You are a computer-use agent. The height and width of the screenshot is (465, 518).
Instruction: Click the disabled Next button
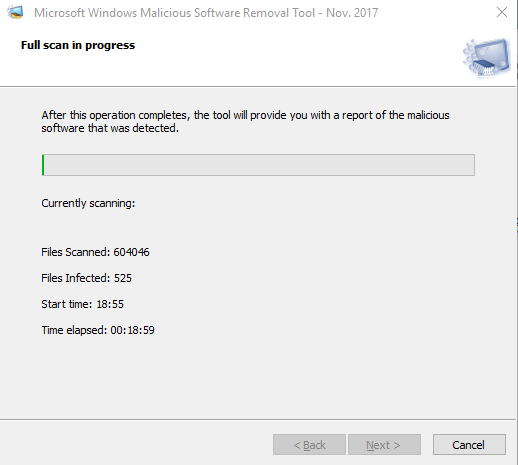384,444
